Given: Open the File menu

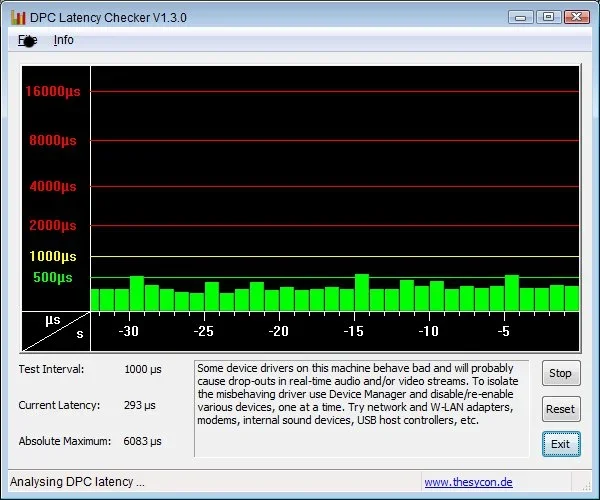Looking at the screenshot, I should click(x=27, y=40).
